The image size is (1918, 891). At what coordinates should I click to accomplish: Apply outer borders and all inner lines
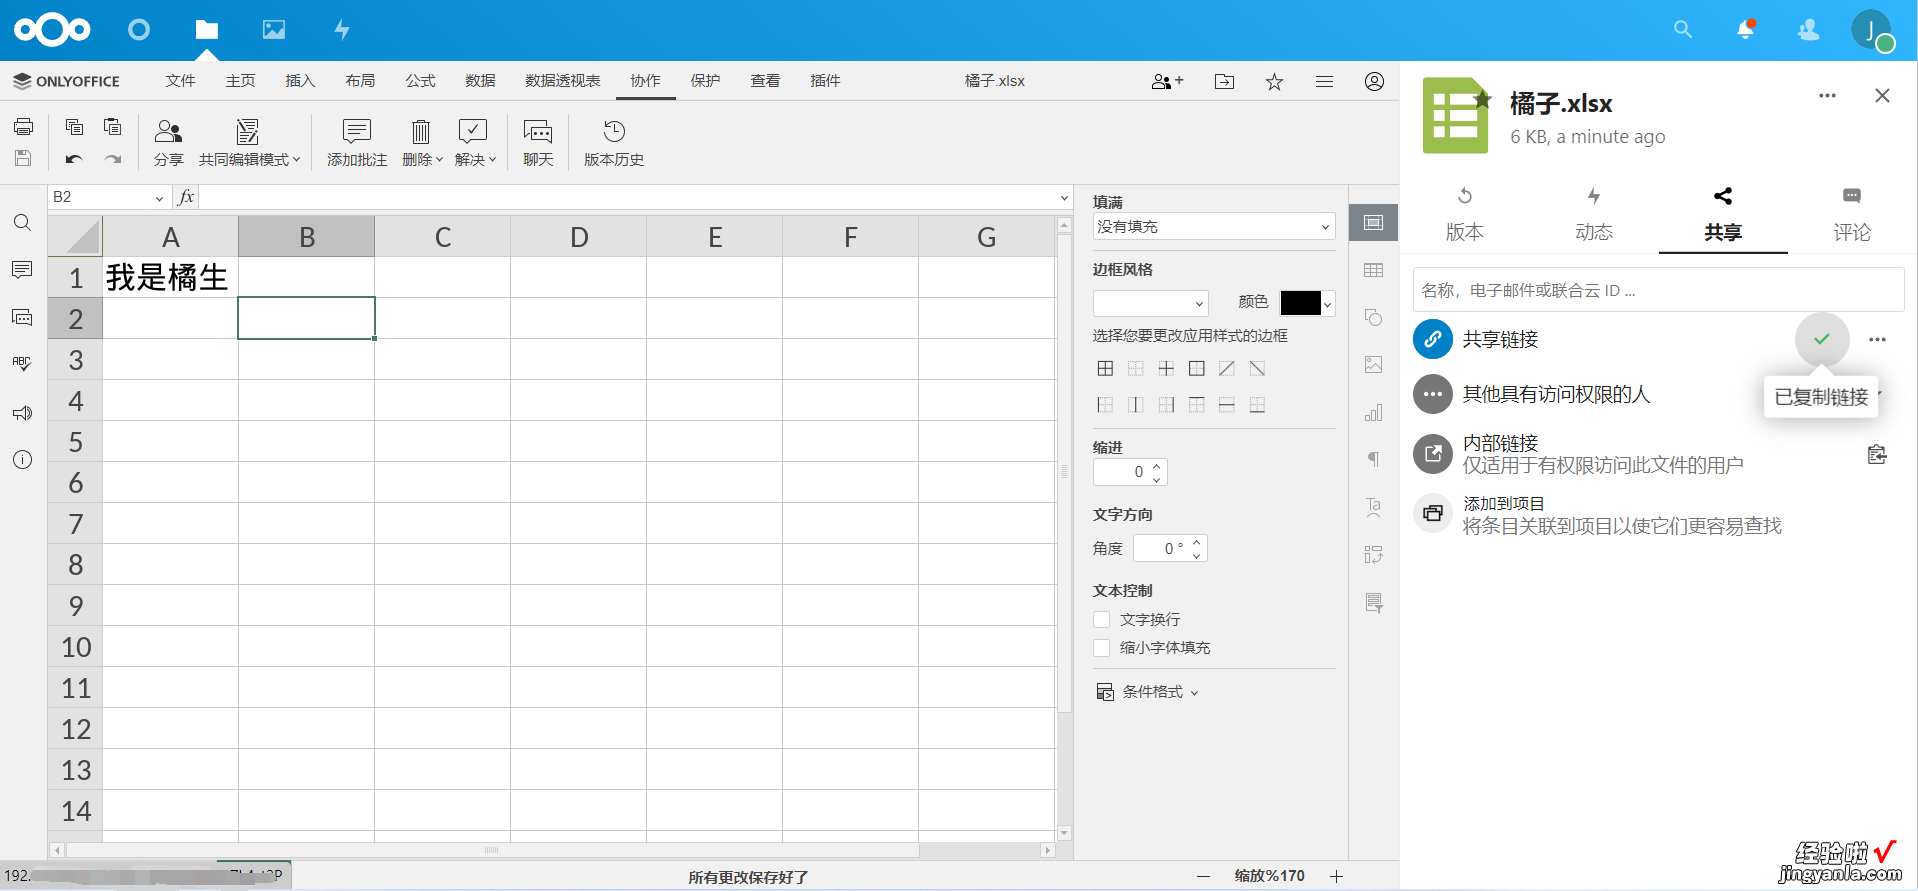pyautogui.click(x=1105, y=369)
